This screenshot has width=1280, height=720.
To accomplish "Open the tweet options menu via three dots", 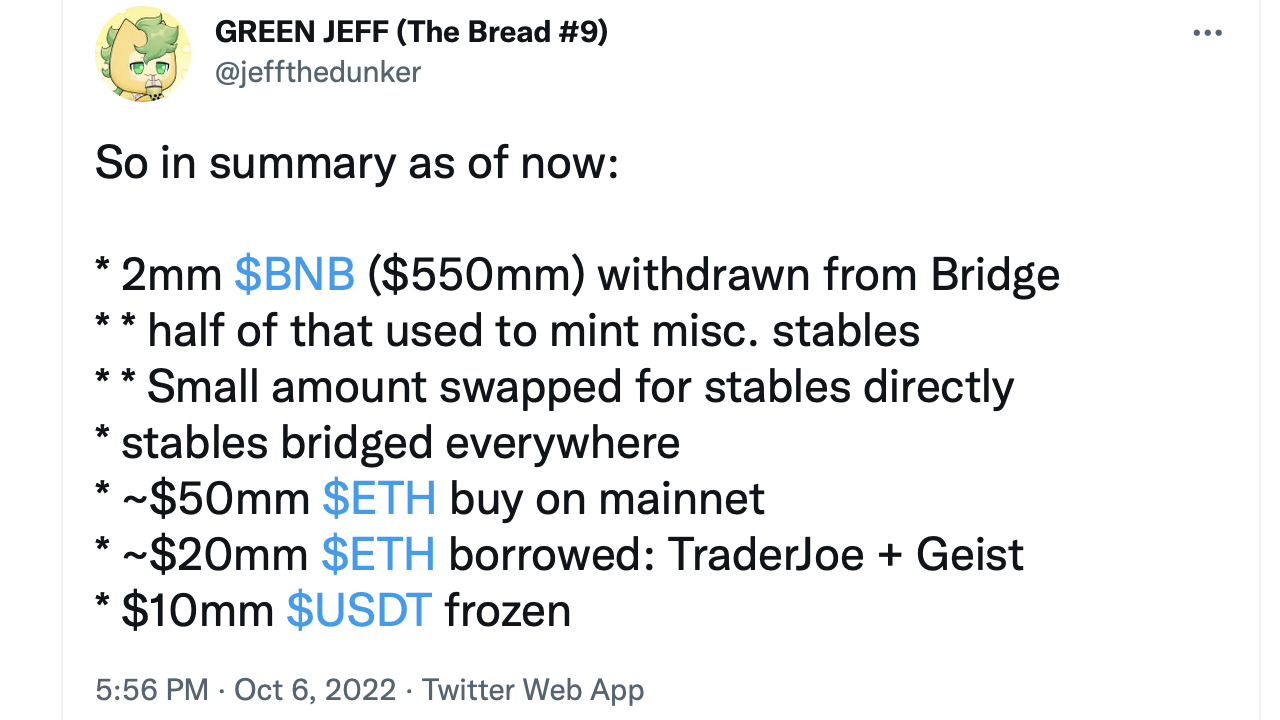I will 1208,32.
